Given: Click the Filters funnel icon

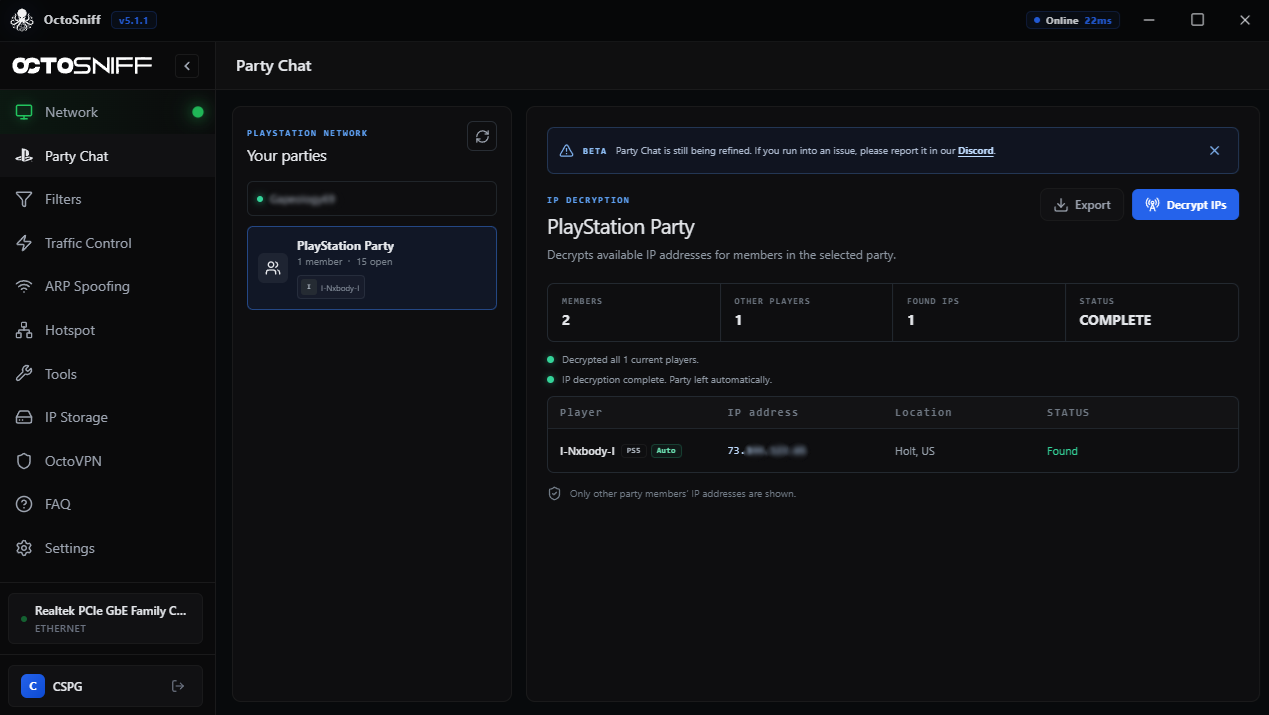Looking at the screenshot, I should [x=25, y=199].
